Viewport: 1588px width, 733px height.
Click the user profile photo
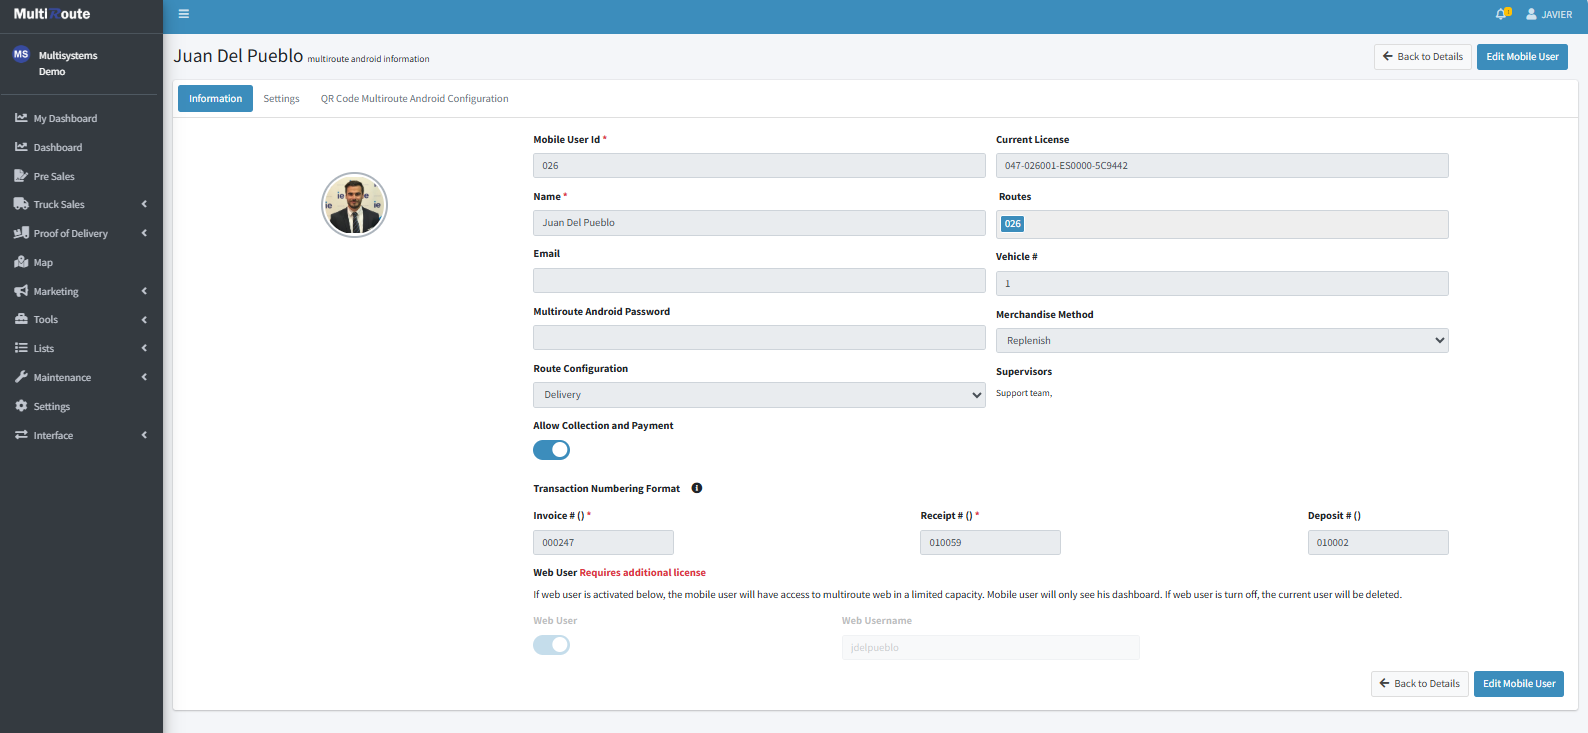(354, 205)
